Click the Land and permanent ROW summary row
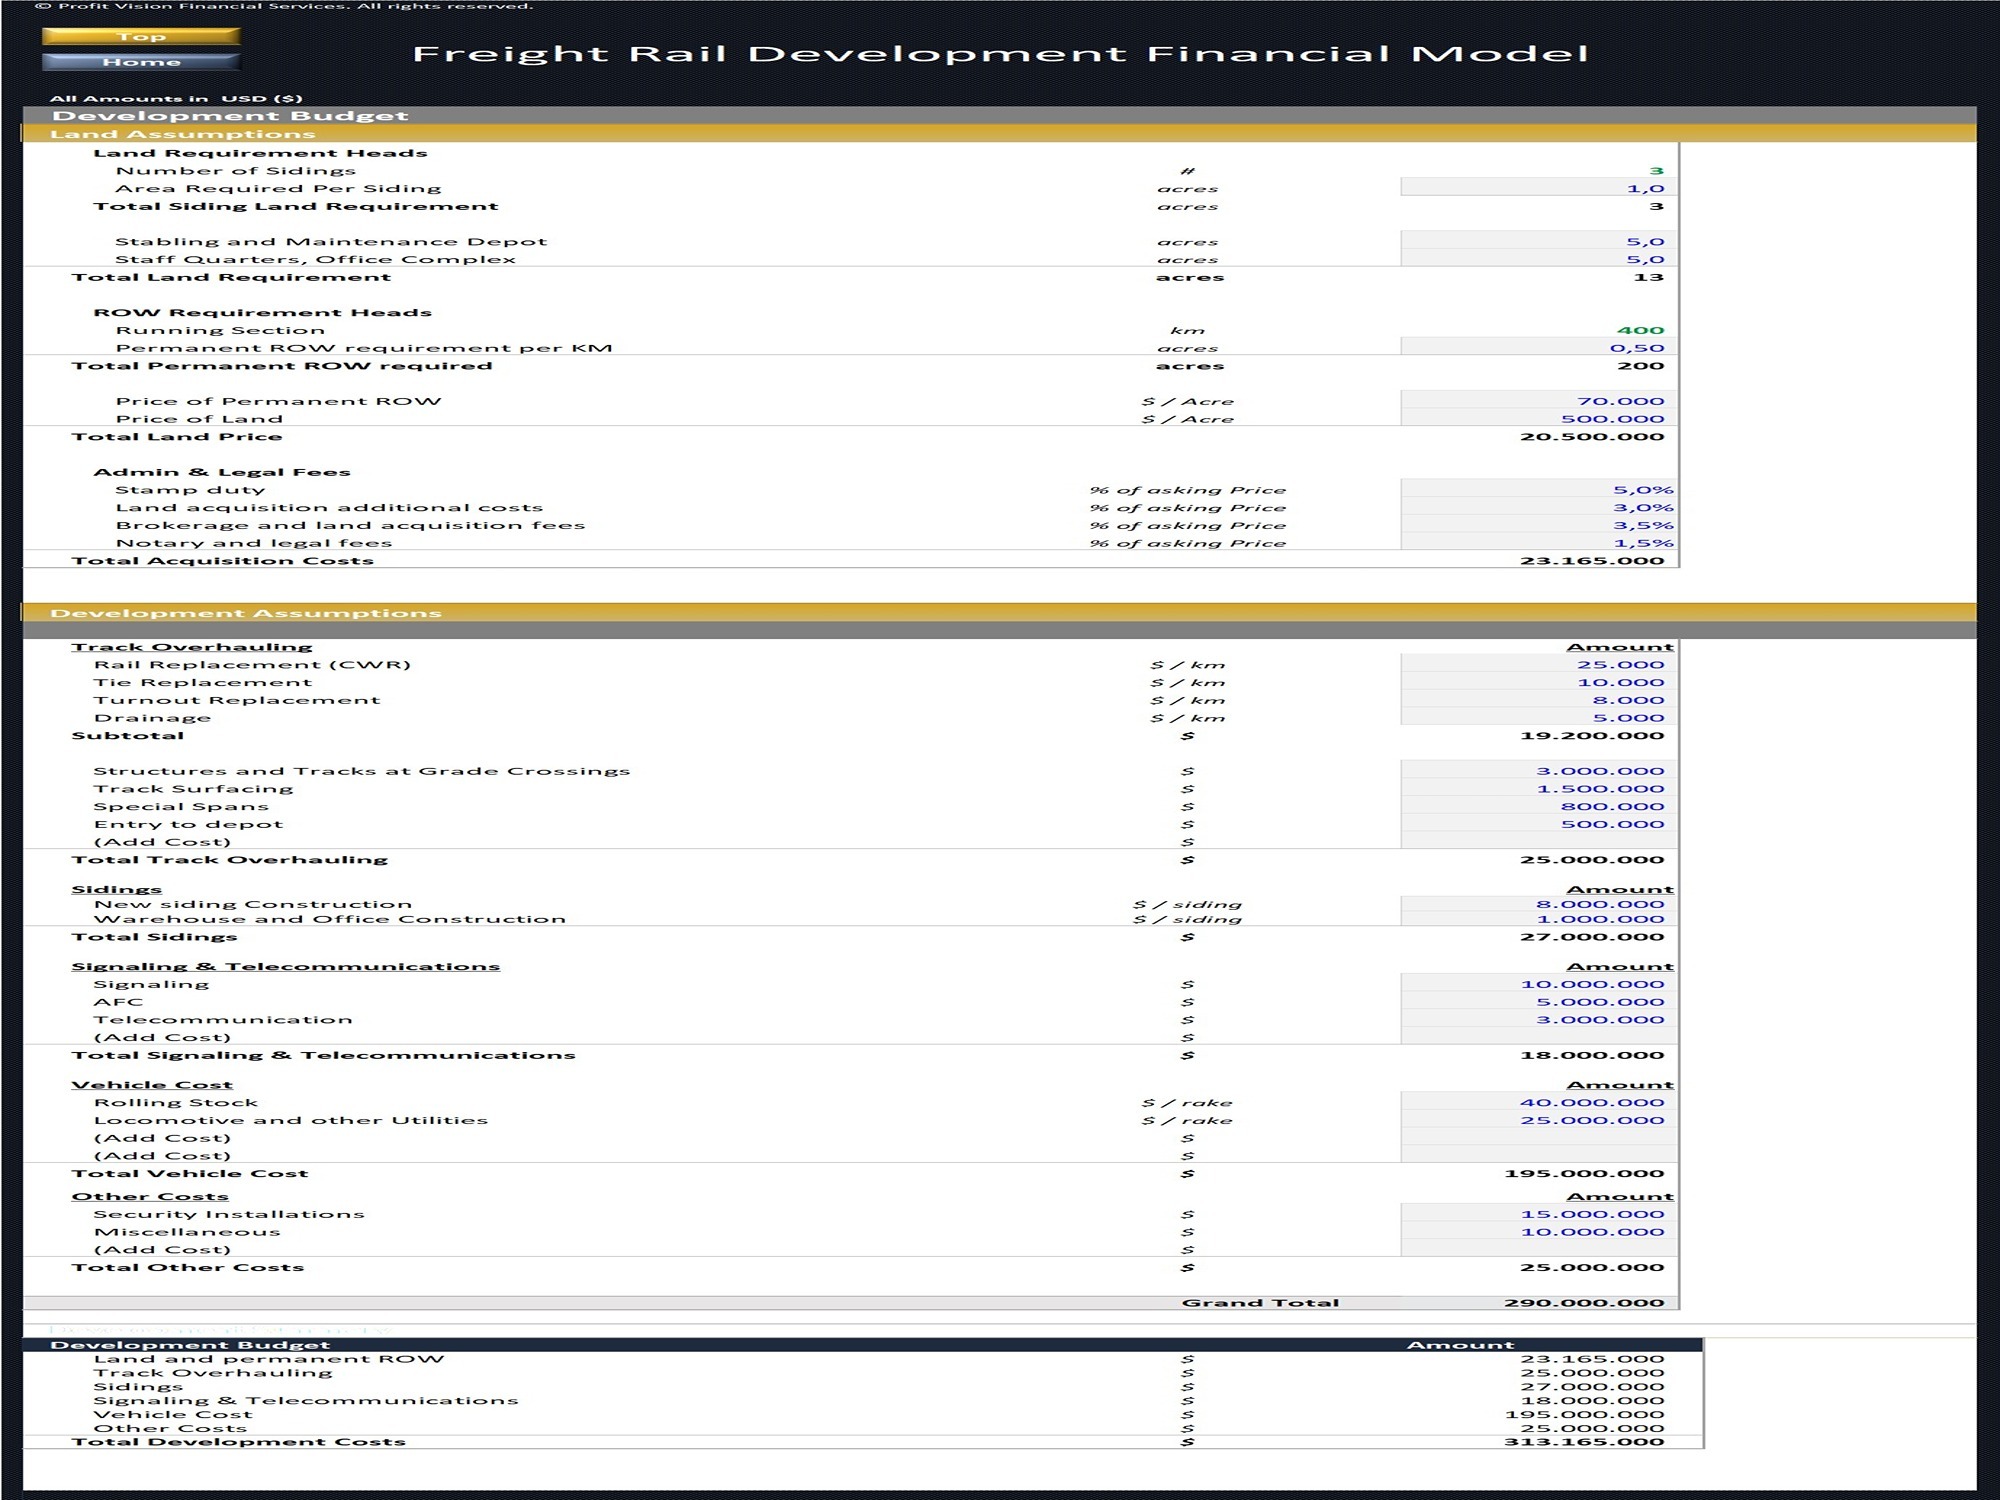Viewport: 2000px width, 1500px height. [863, 1359]
